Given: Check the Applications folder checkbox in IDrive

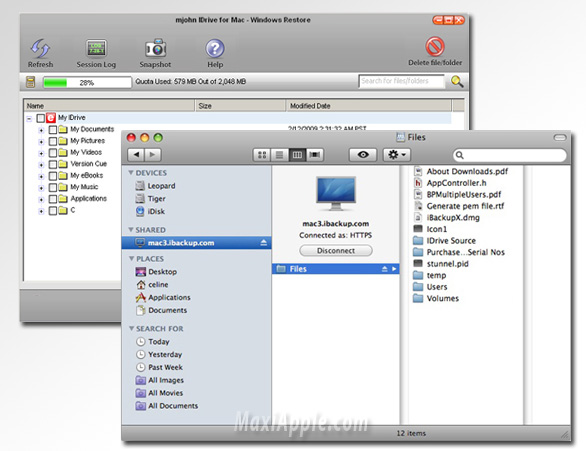Looking at the screenshot, I should click(x=53, y=199).
